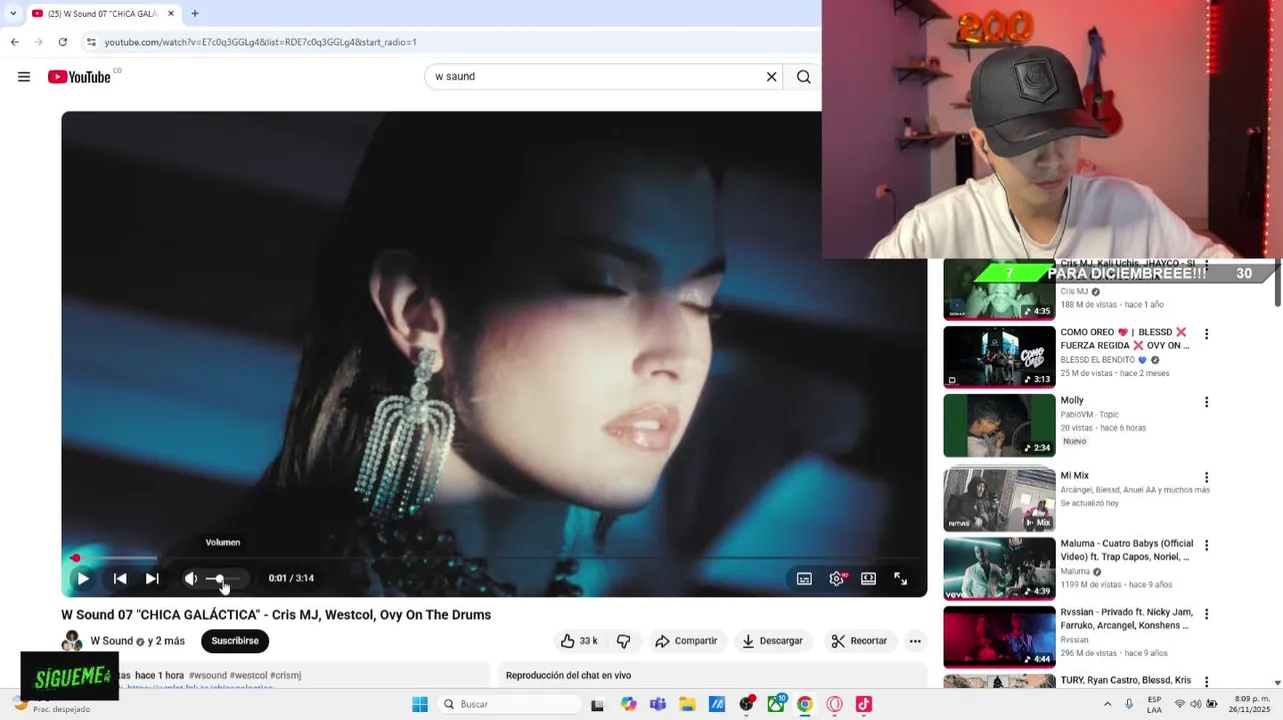This screenshot has width=1283, height=720.
Task: Click the taskbar Buscar search box
Action: 507,704
